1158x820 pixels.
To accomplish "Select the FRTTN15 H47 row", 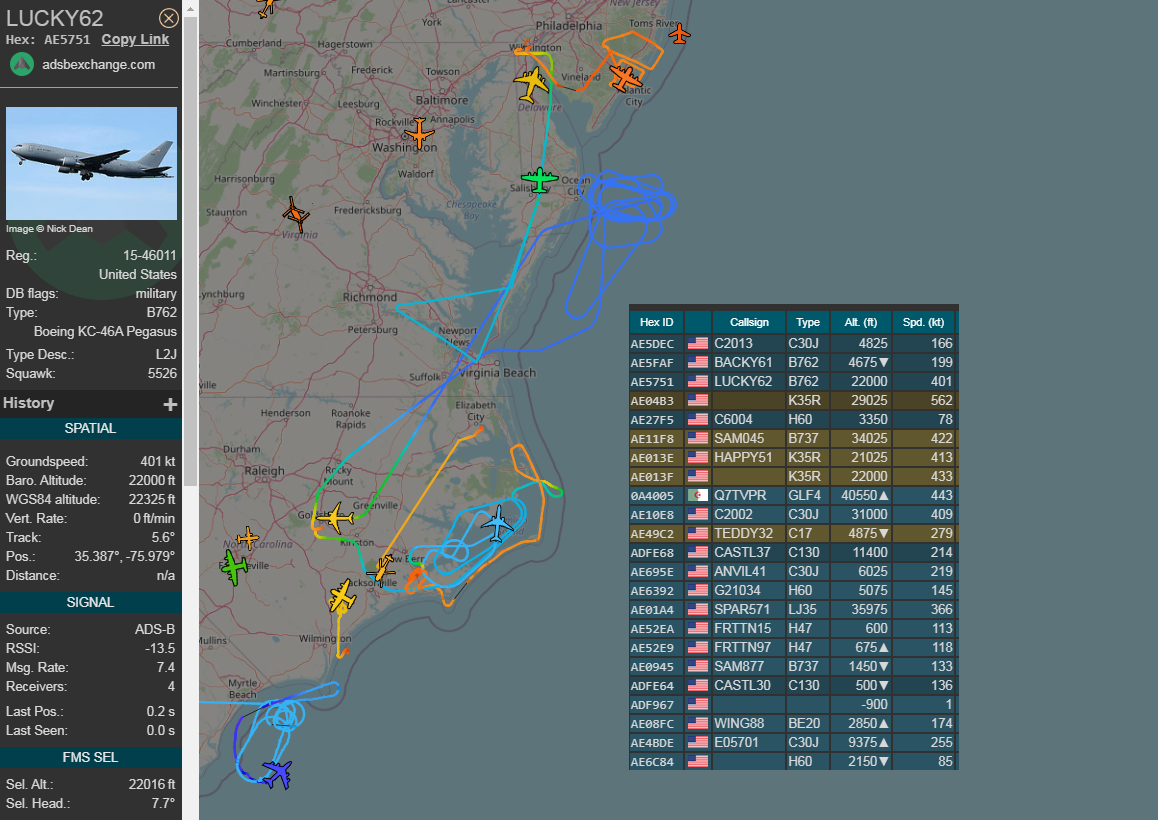I will pyautogui.click(x=793, y=629).
